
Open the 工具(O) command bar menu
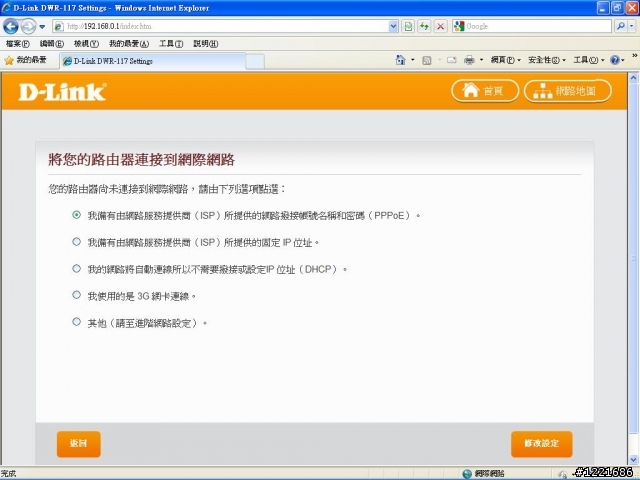[589, 60]
